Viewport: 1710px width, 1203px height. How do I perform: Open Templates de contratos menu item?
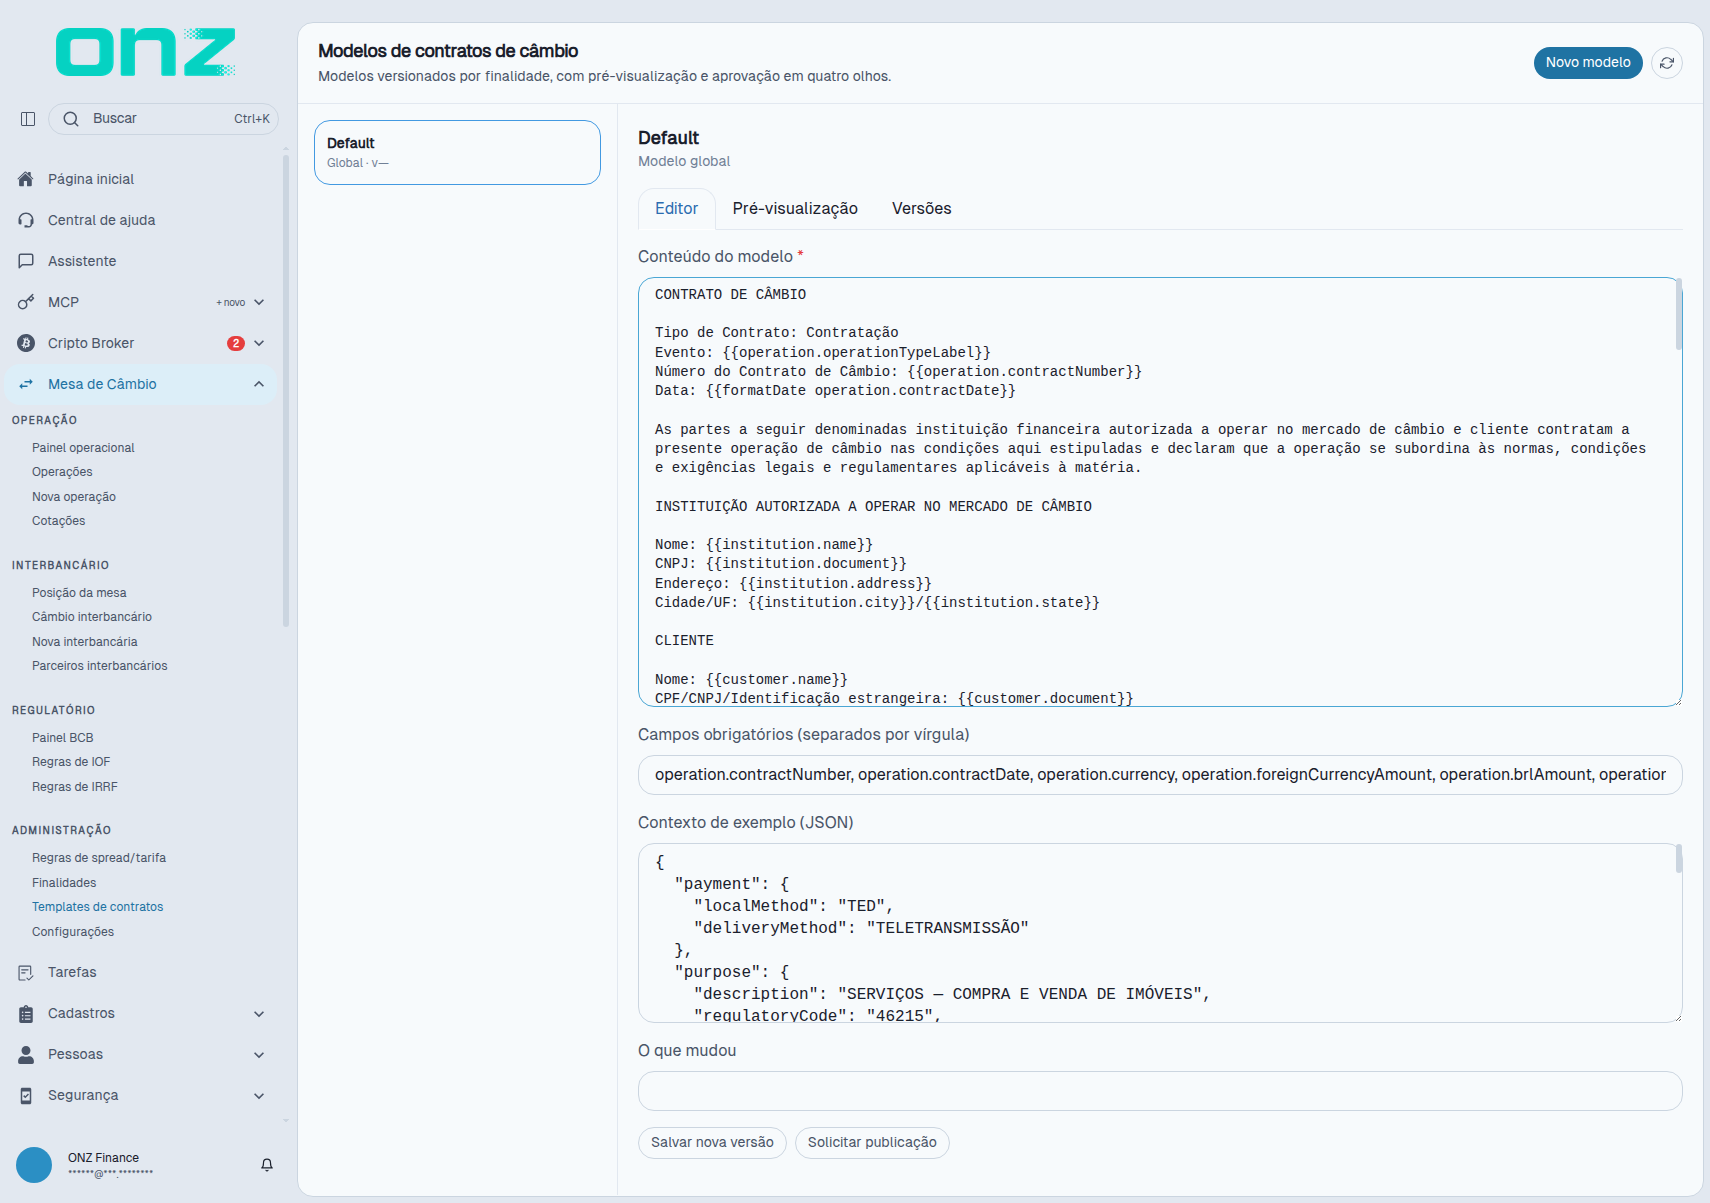pyautogui.click(x=97, y=907)
